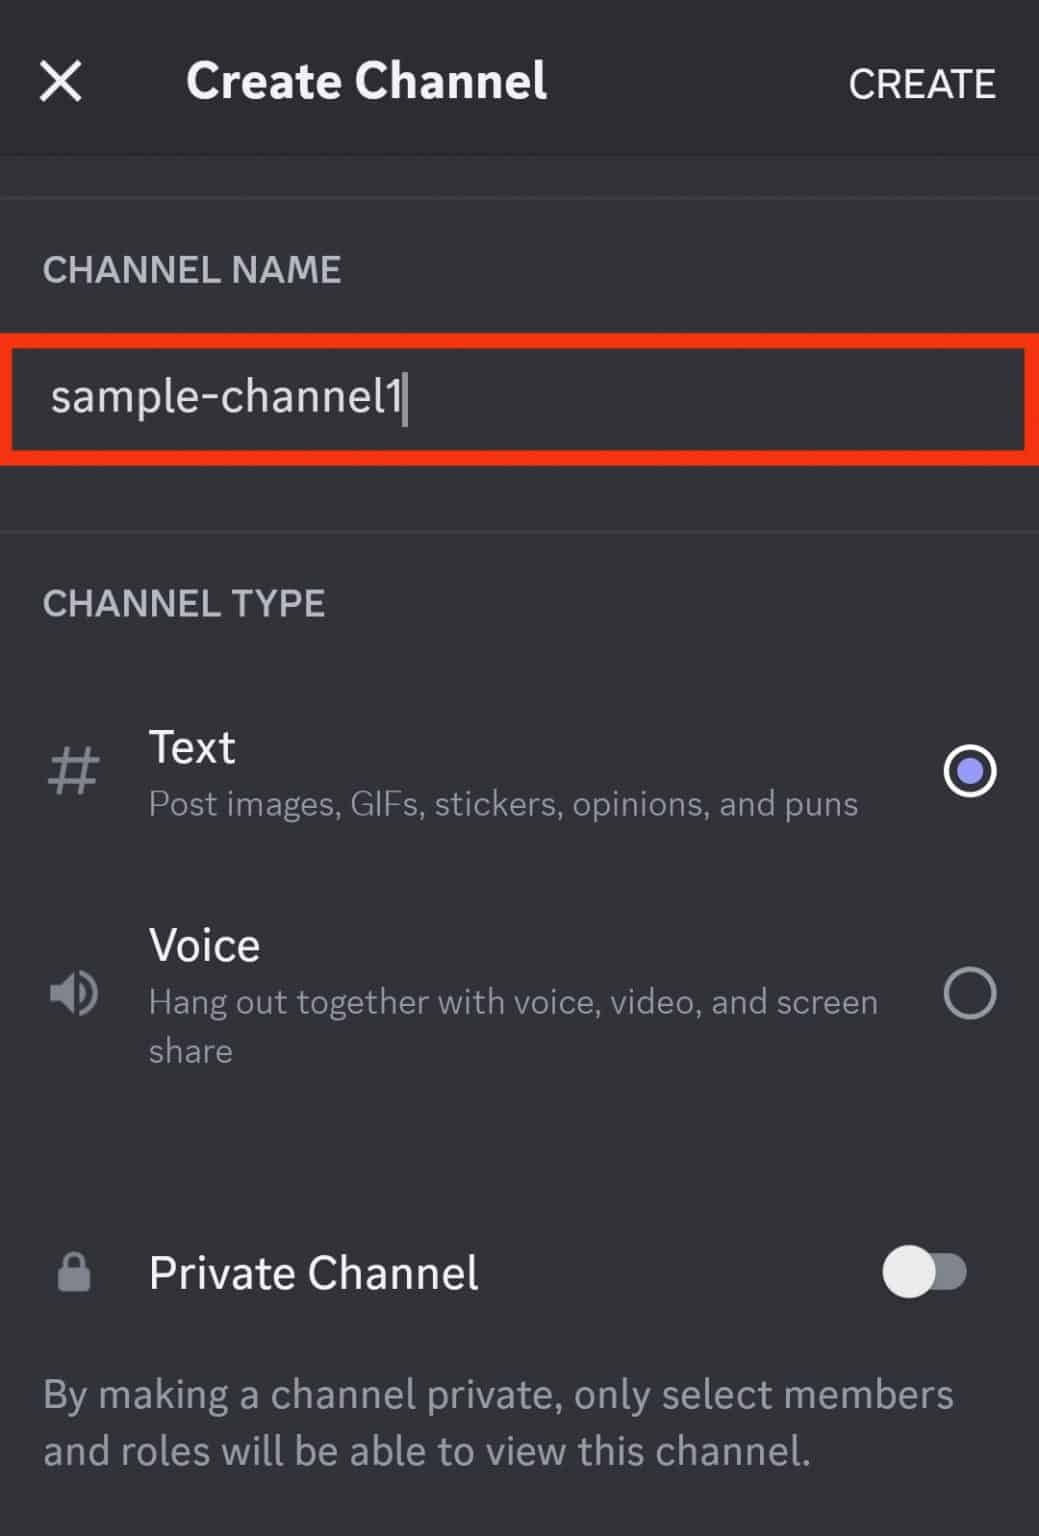This screenshot has height=1536, width=1039.
Task: Click the CHANNEL TYPE section label
Action: click(183, 603)
